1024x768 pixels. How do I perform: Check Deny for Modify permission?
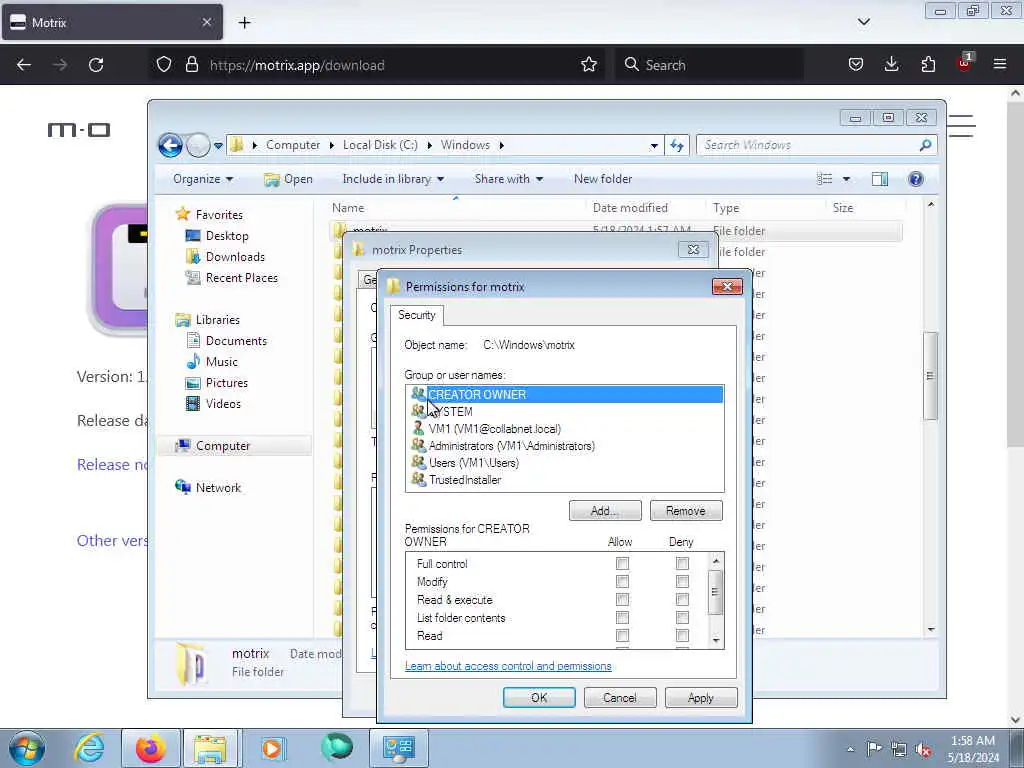682,581
